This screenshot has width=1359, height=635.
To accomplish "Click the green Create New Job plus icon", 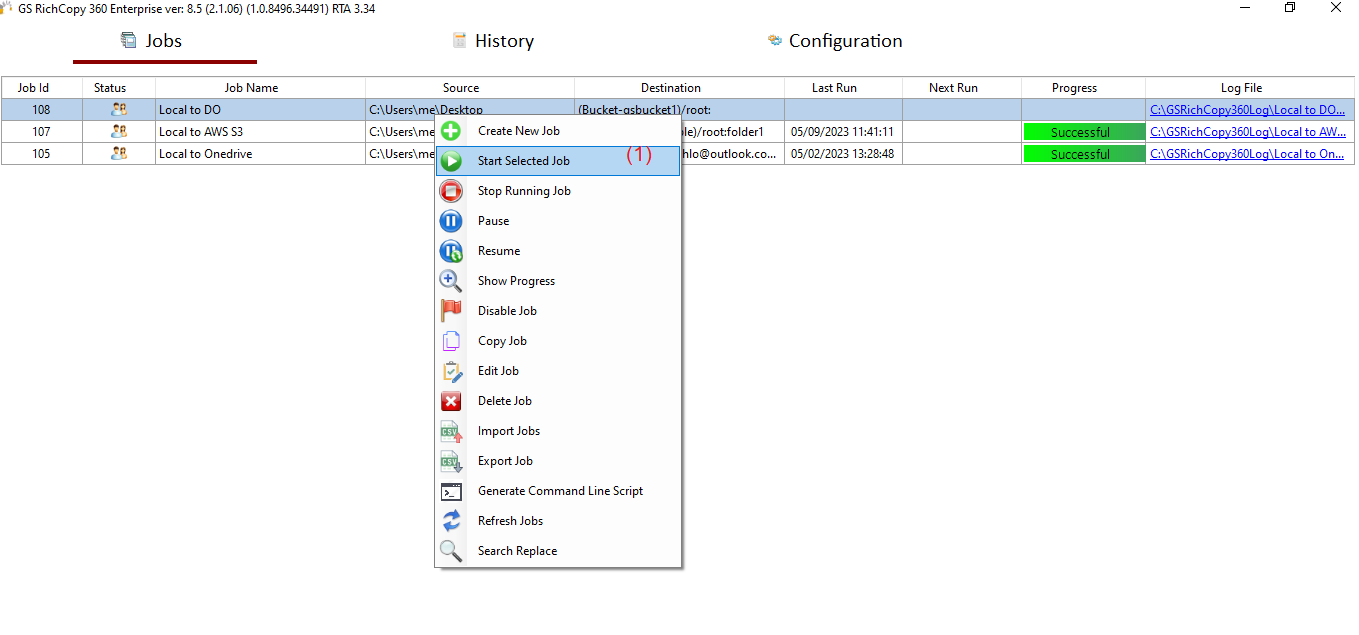I will click(451, 131).
